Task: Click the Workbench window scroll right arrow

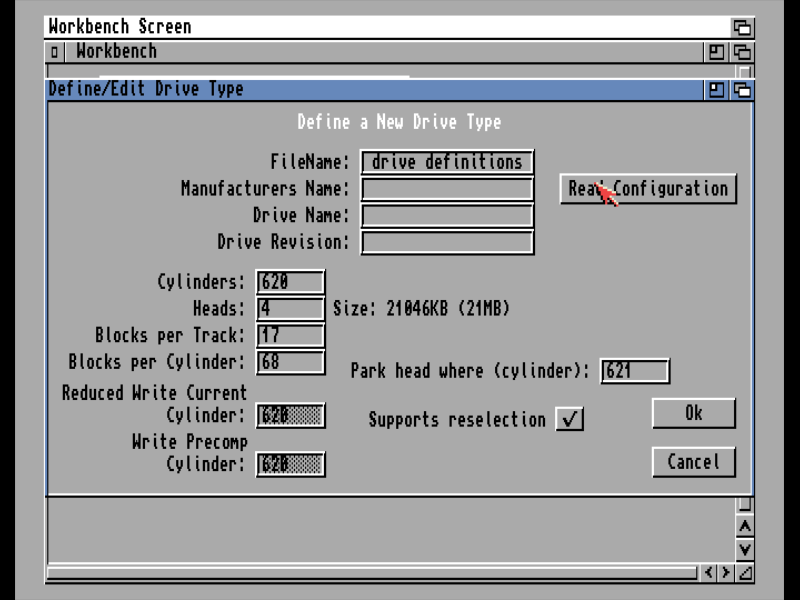Action: coord(726,573)
